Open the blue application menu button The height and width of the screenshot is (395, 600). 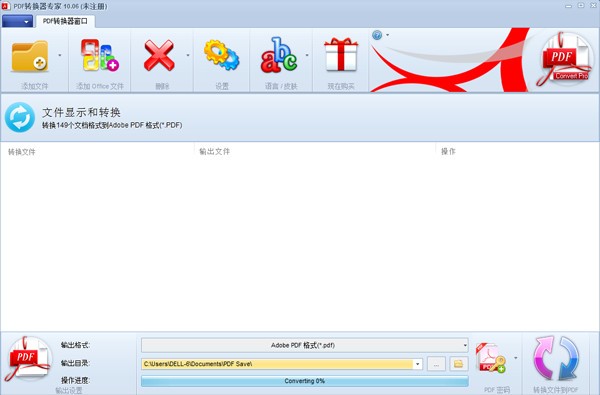[17, 21]
